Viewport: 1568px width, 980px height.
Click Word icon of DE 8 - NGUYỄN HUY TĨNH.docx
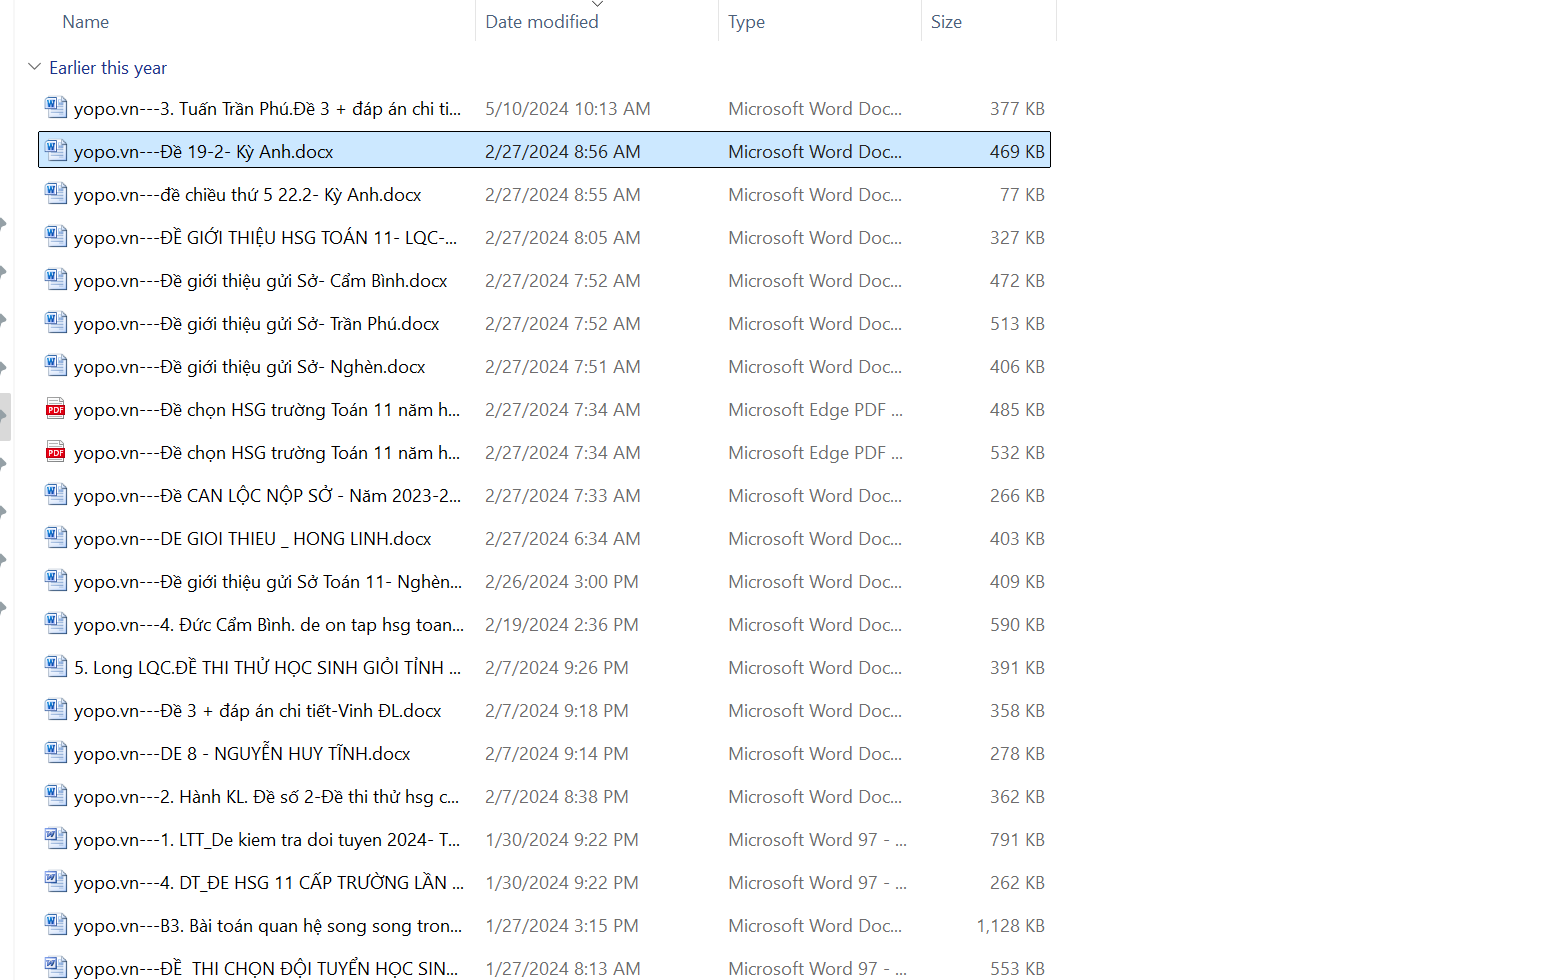click(x=56, y=752)
